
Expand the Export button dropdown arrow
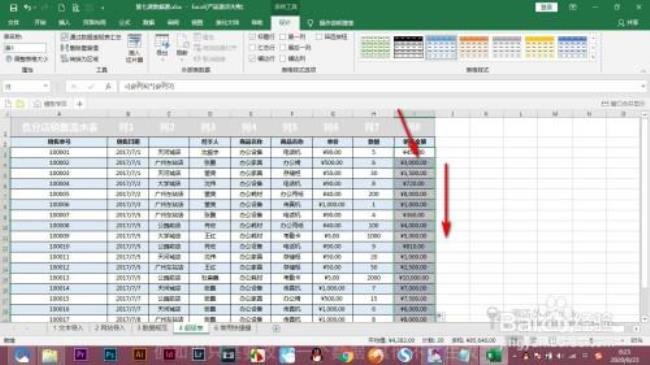point(162,59)
